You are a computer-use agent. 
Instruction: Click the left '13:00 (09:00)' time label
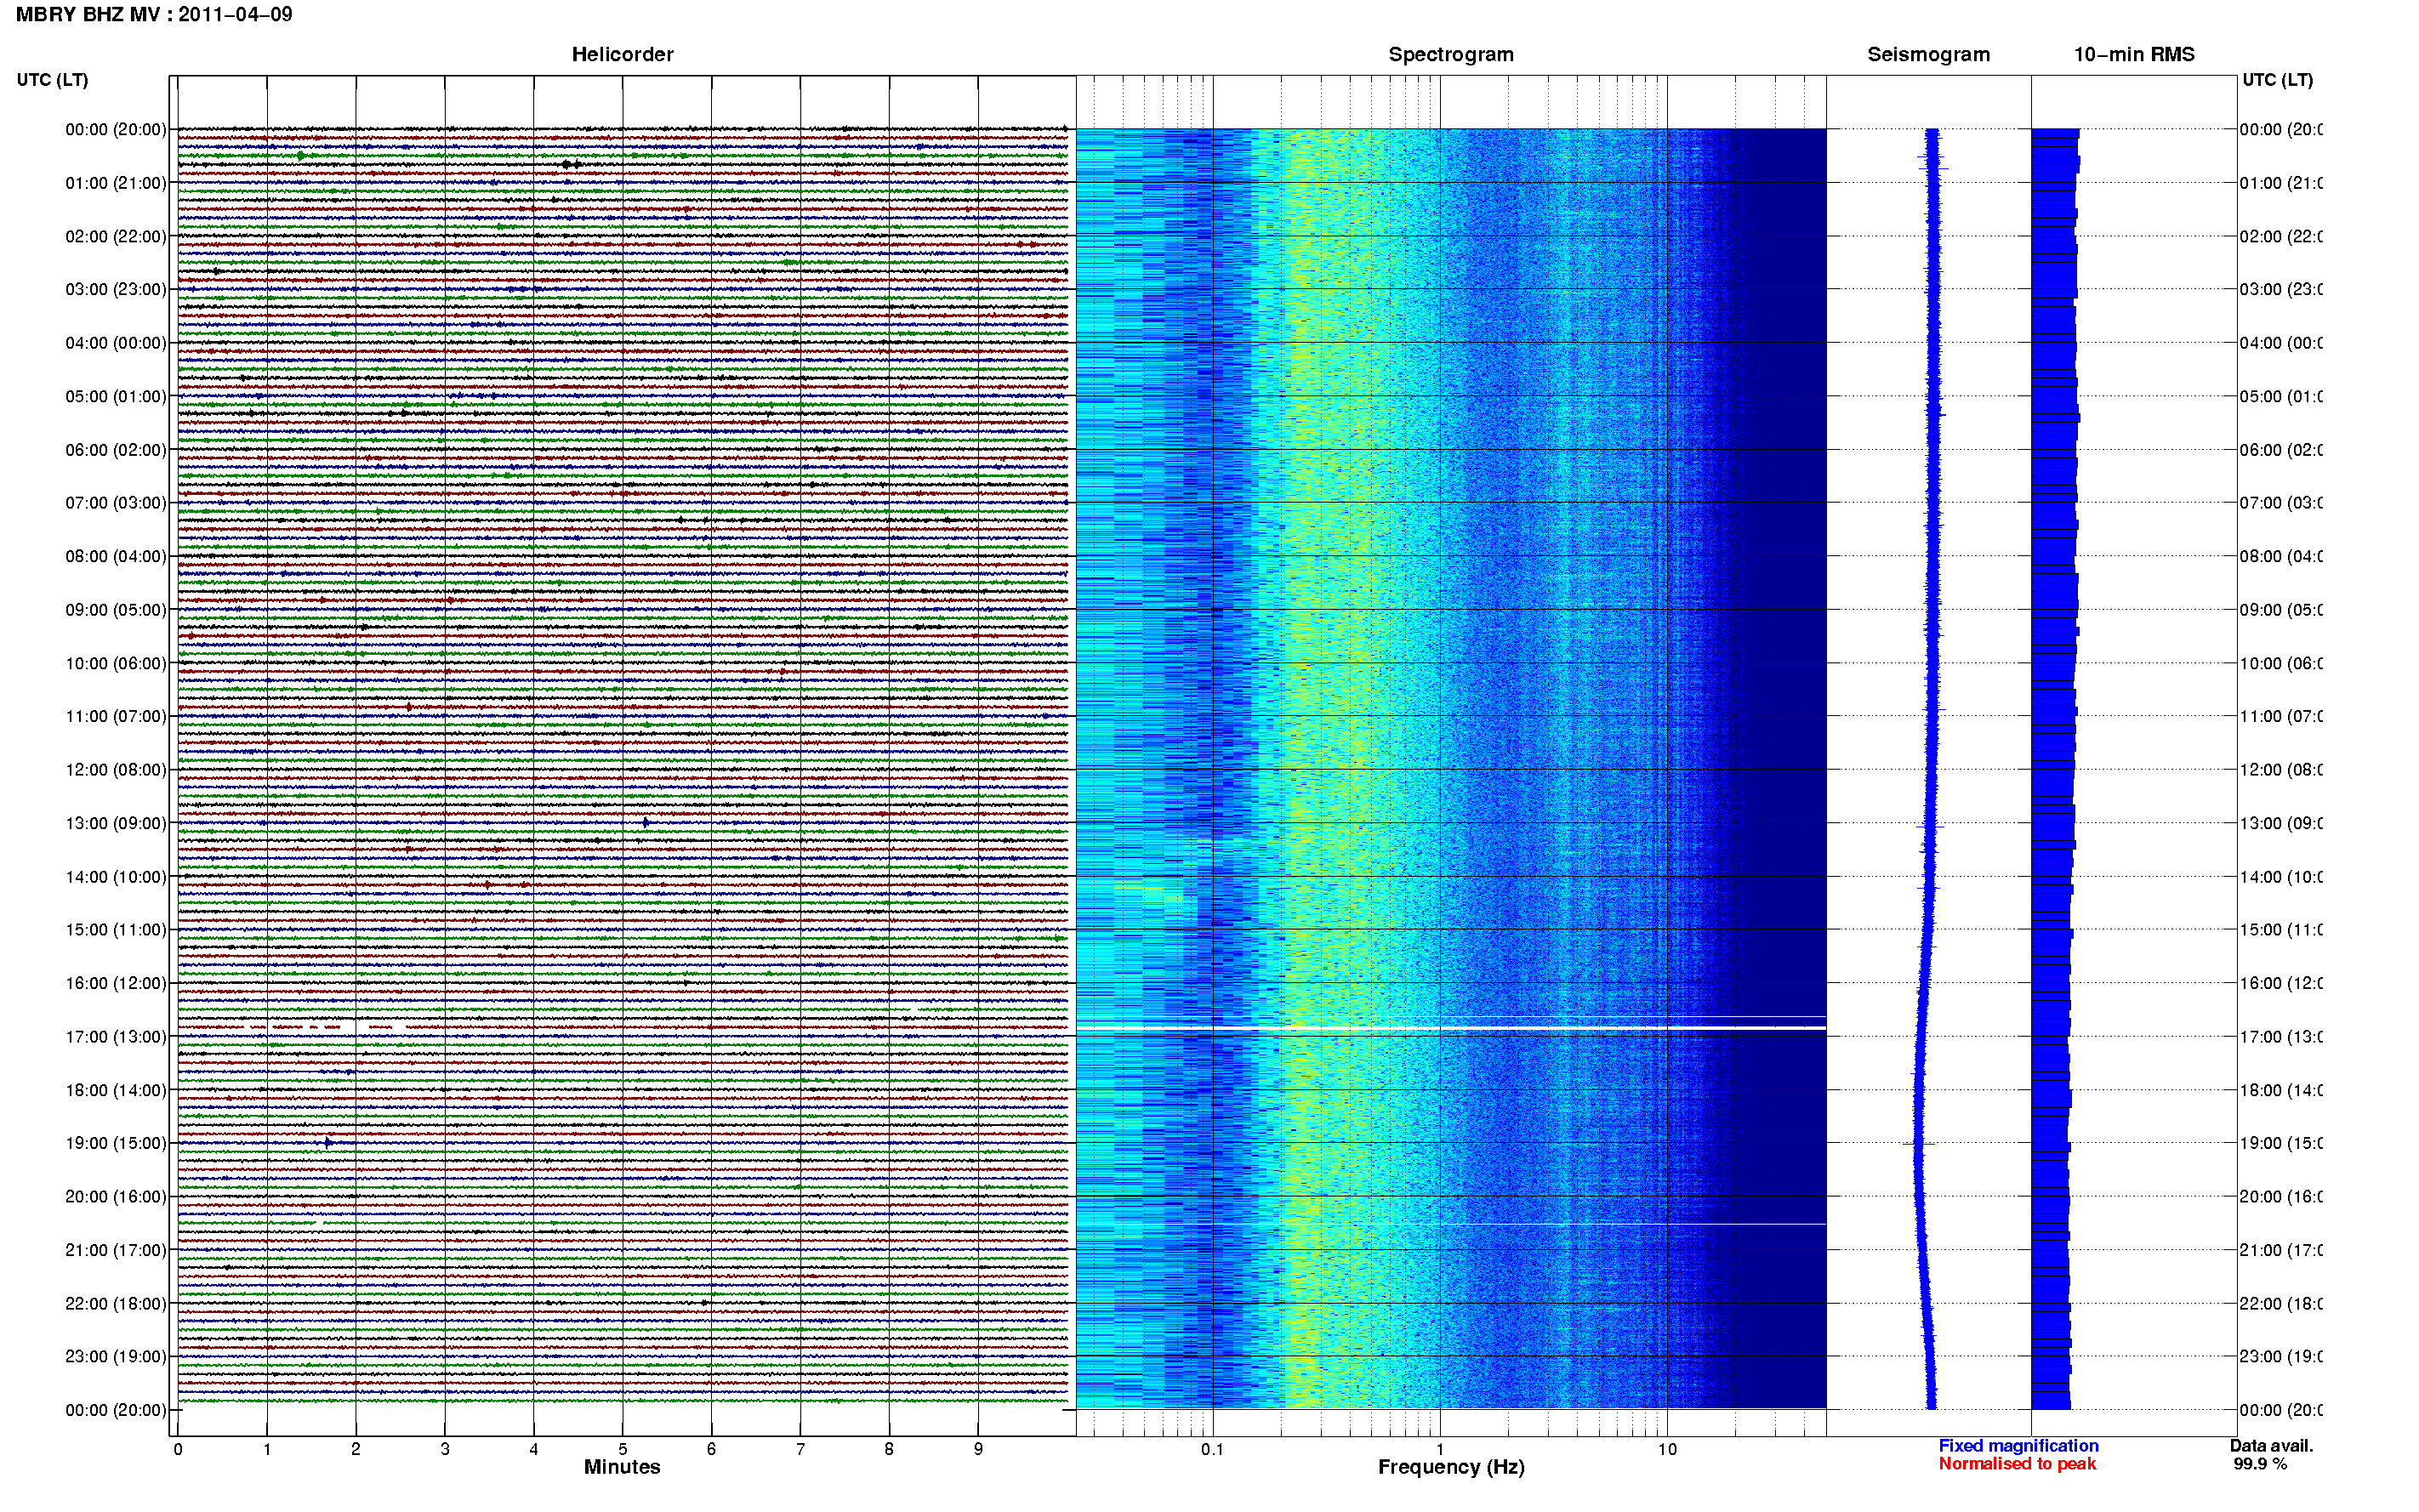tap(116, 824)
